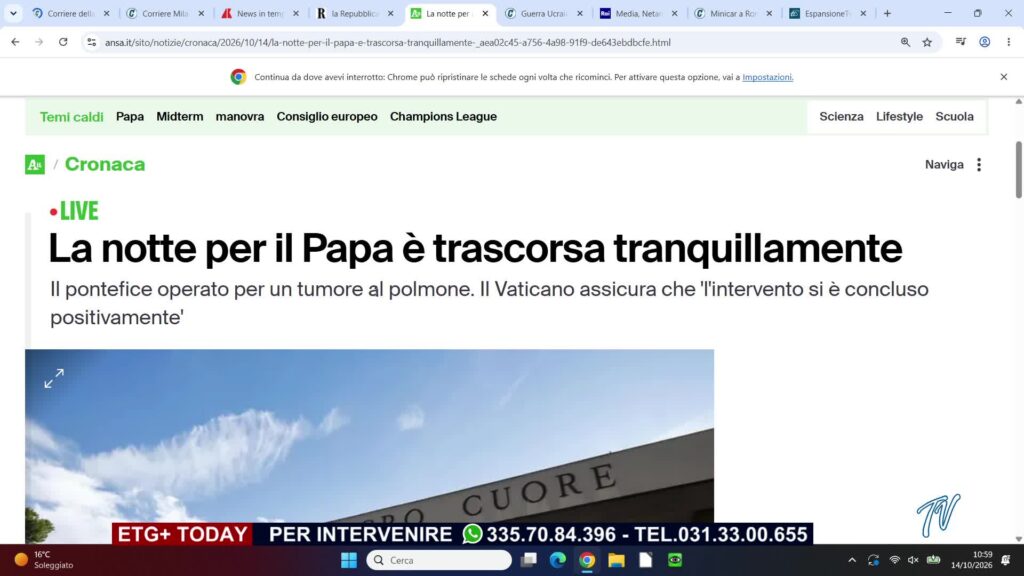
Task: Expand the Naviga three-dot menu
Action: 978,165
